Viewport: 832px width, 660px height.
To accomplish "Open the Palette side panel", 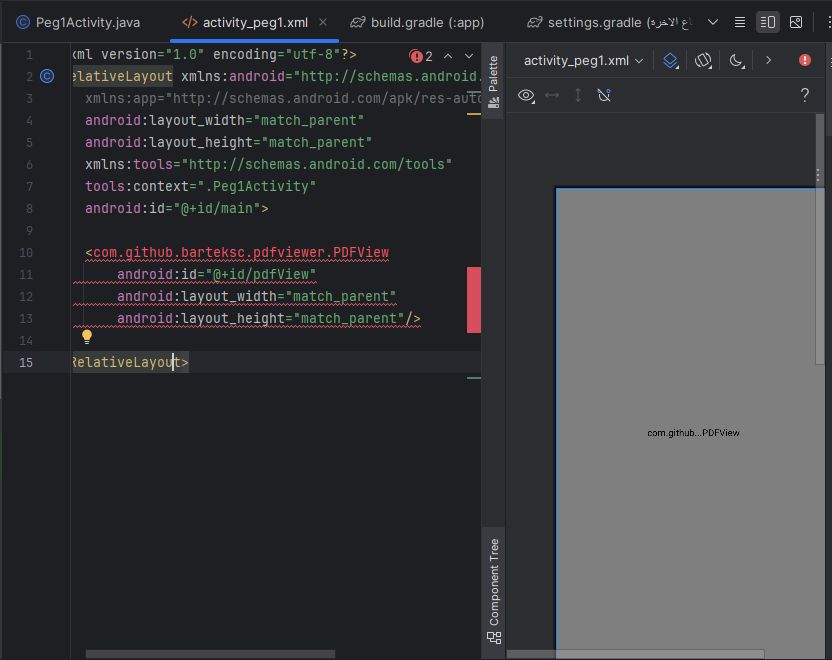I will (493, 81).
